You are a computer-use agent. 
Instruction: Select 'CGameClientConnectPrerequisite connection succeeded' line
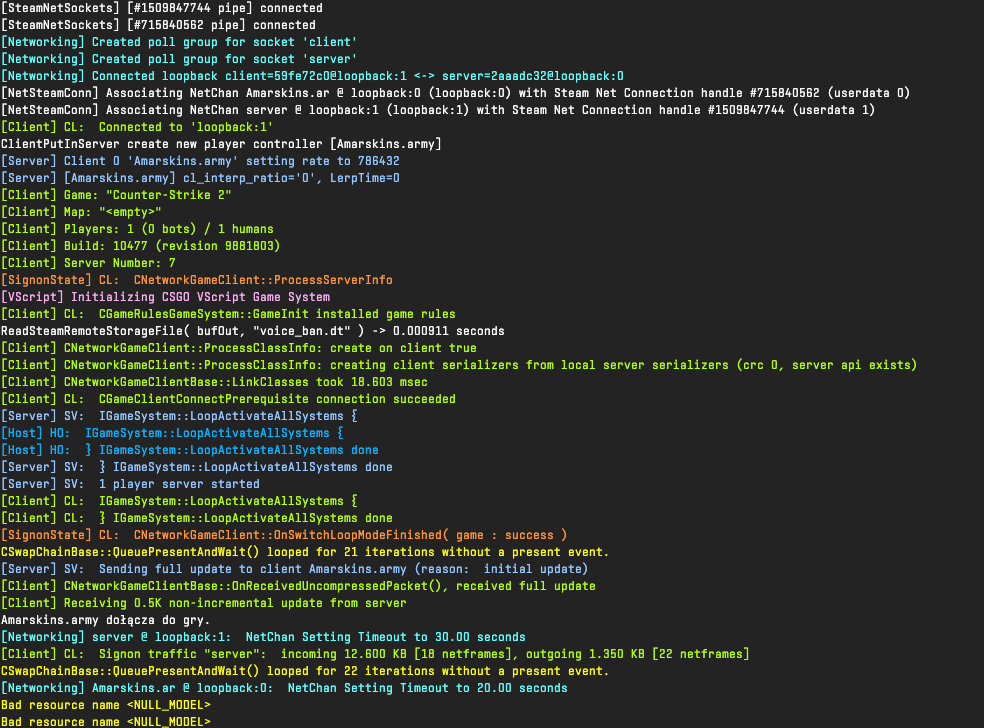(x=228, y=399)
